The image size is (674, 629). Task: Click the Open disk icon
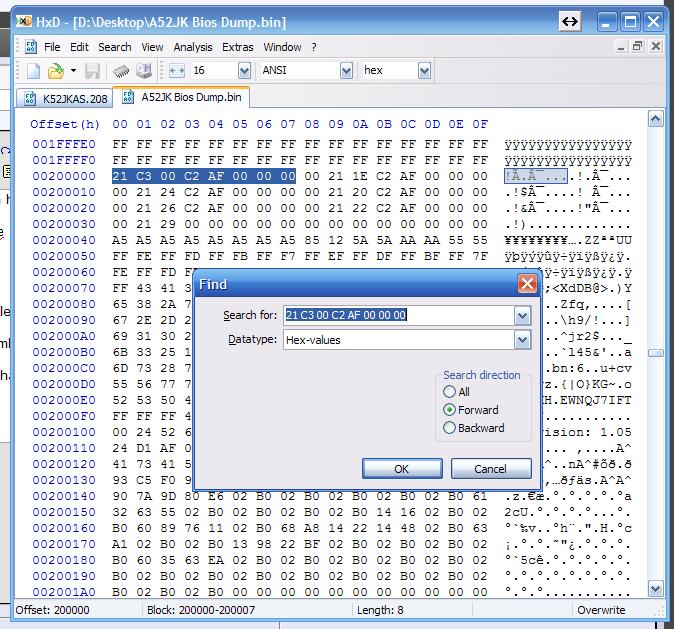pyautogui.click(x=144, y=71)
